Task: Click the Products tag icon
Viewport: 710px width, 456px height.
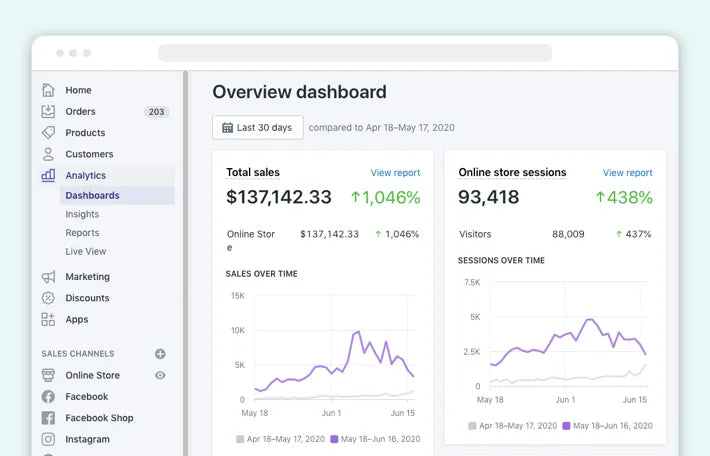Action: pos(48,133)
